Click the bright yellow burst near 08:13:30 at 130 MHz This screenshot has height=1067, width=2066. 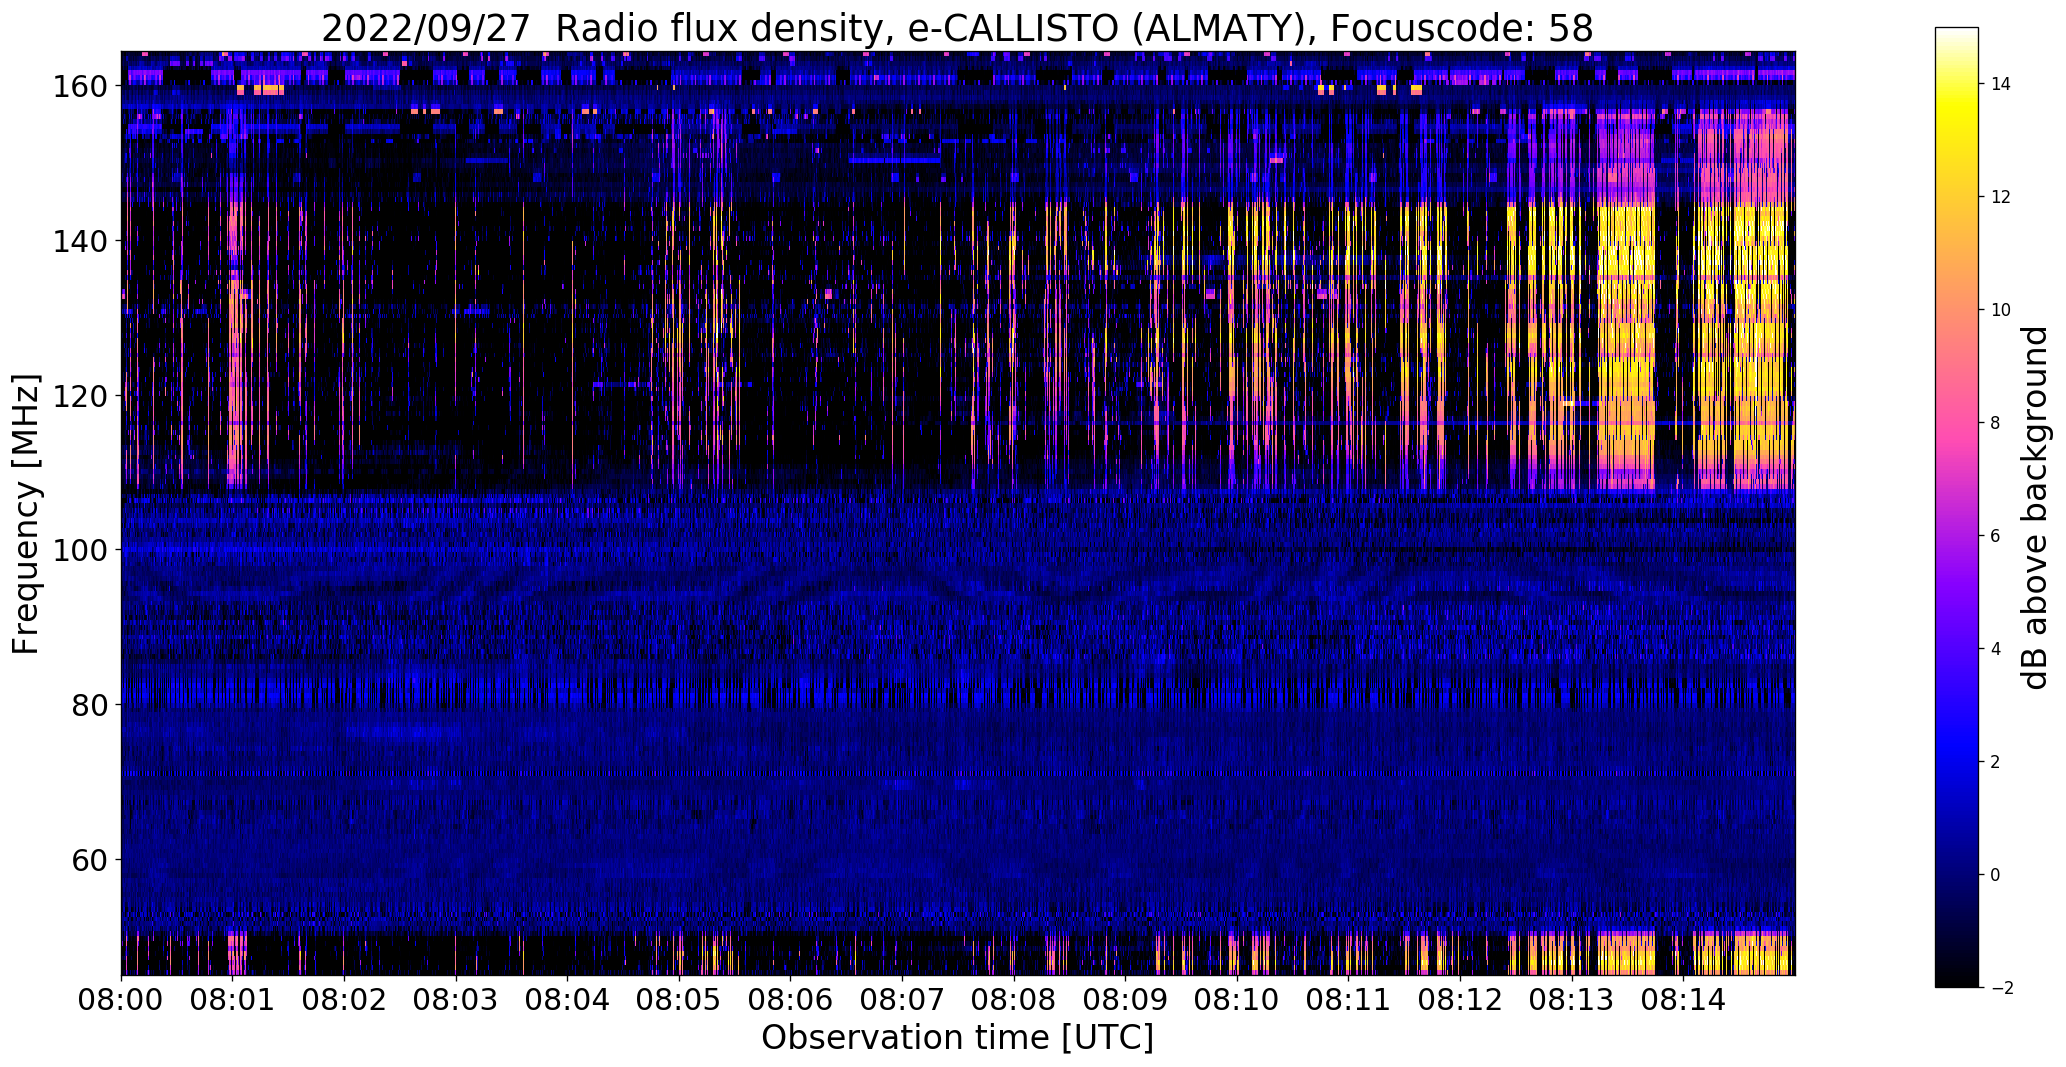click(1626, 318)
